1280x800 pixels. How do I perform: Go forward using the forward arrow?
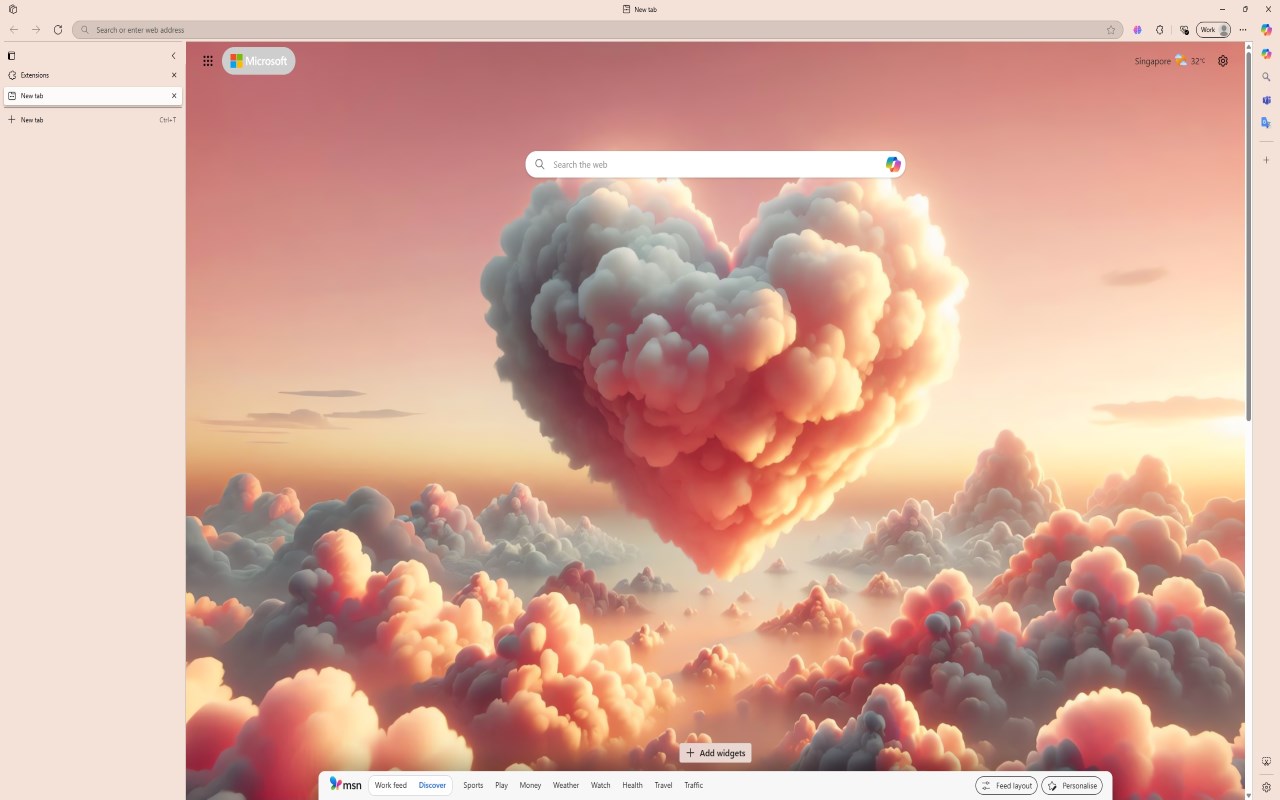click(x=36, y=30)
